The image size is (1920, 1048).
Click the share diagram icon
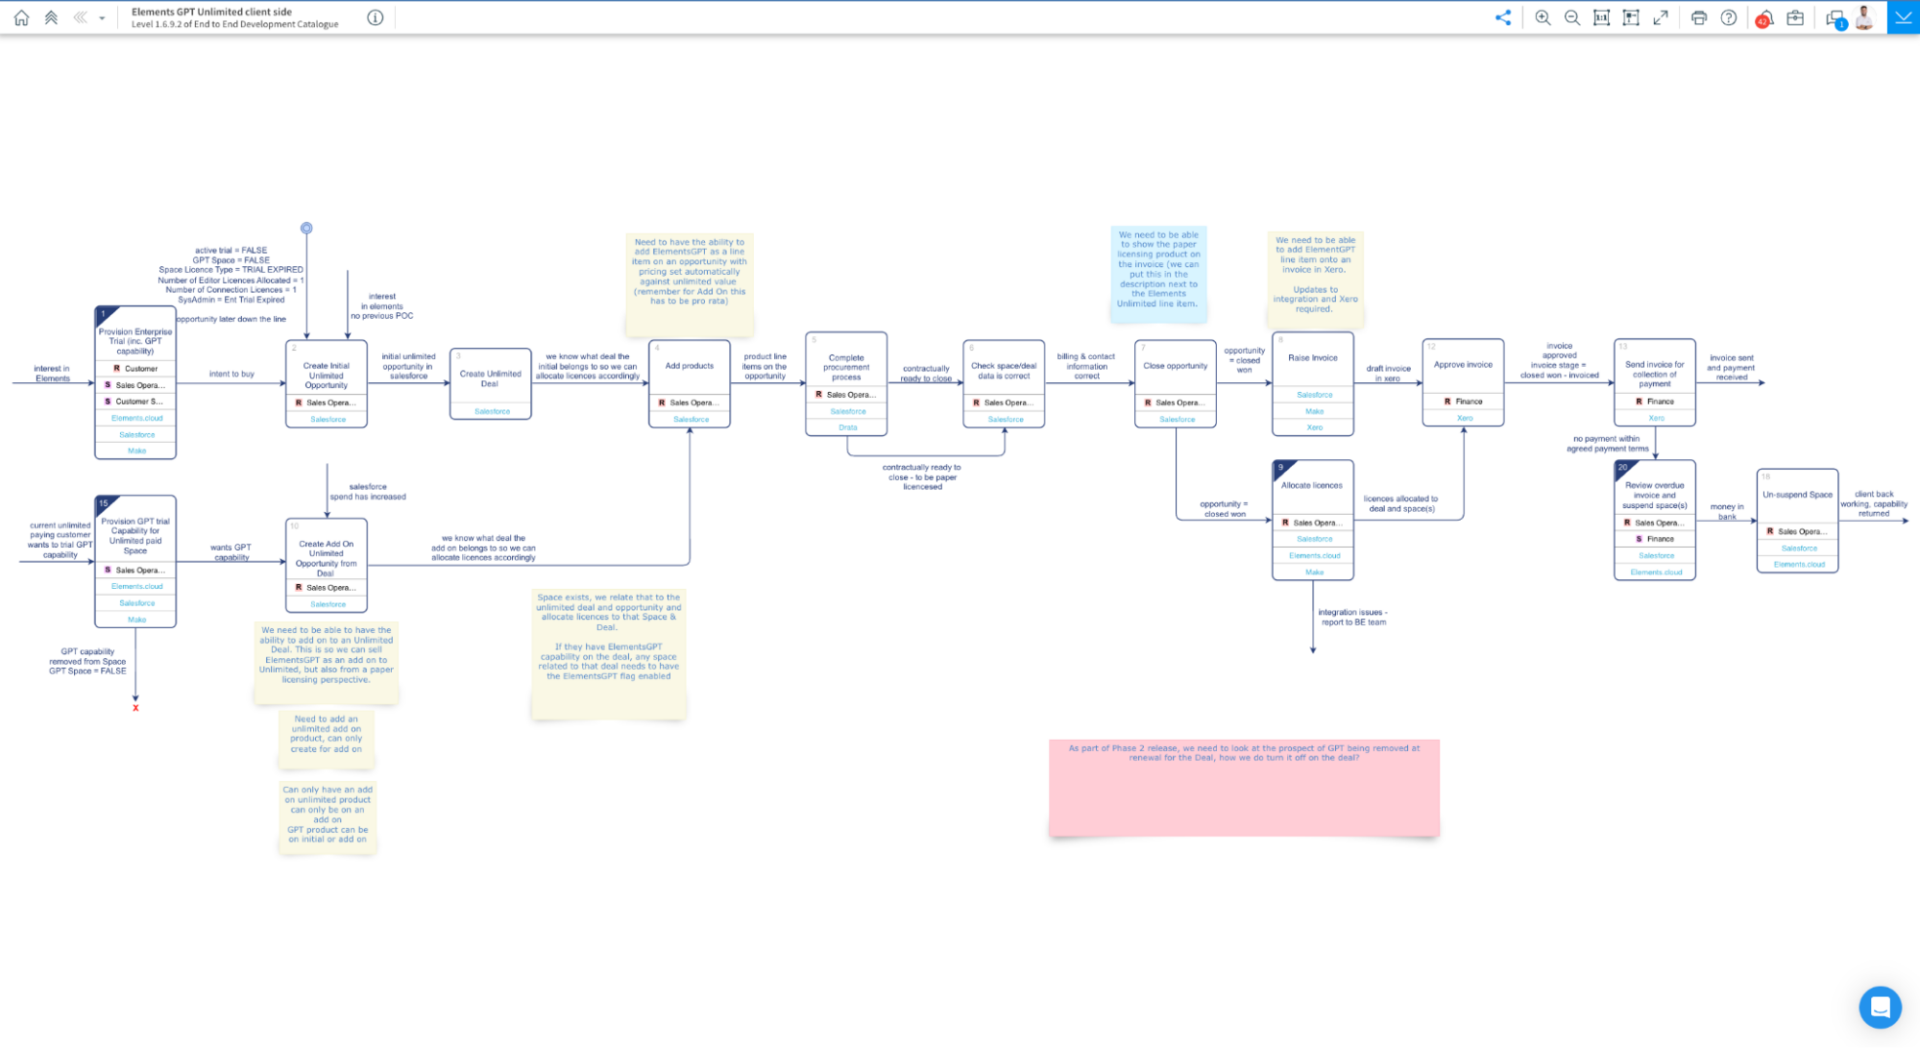tap(1503, 18)
